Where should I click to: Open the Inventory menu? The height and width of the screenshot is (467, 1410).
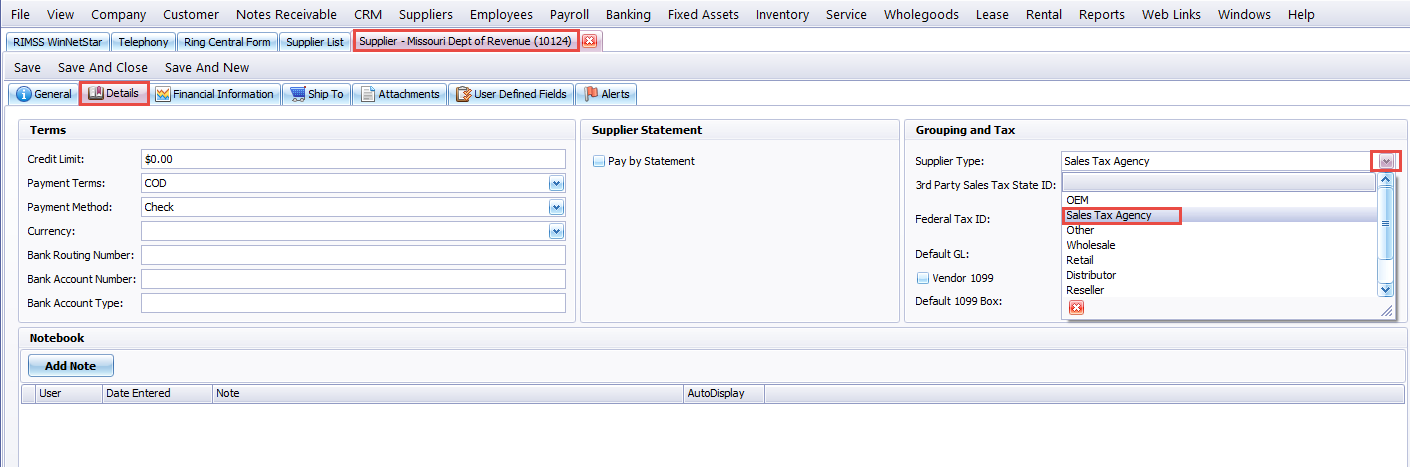click(783, 15)
